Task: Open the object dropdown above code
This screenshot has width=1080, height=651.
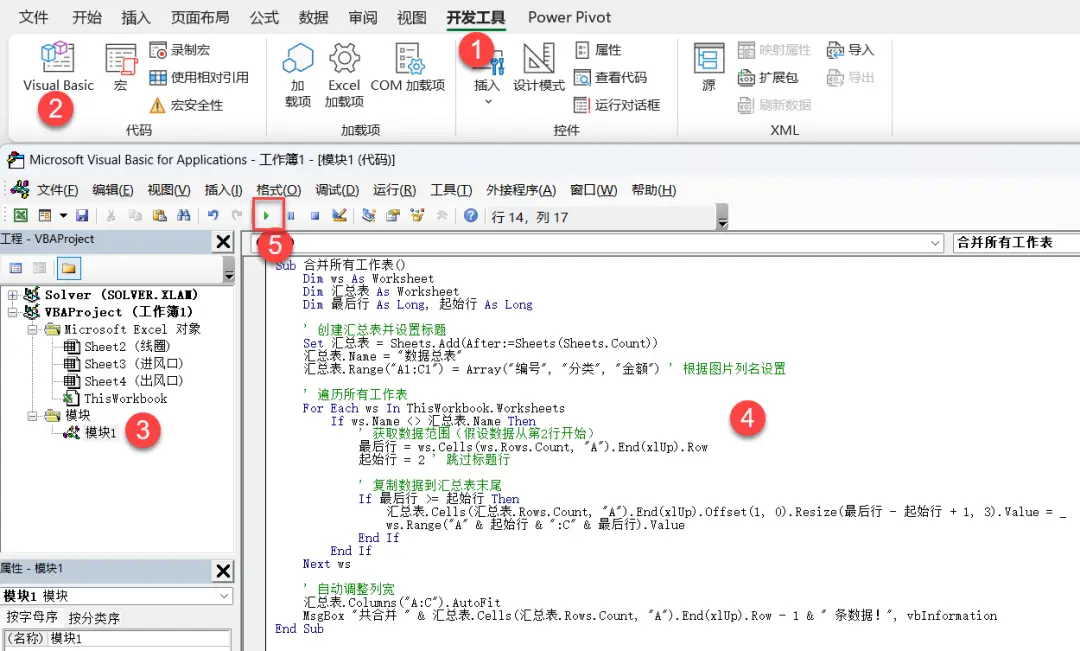Action: 935,243
